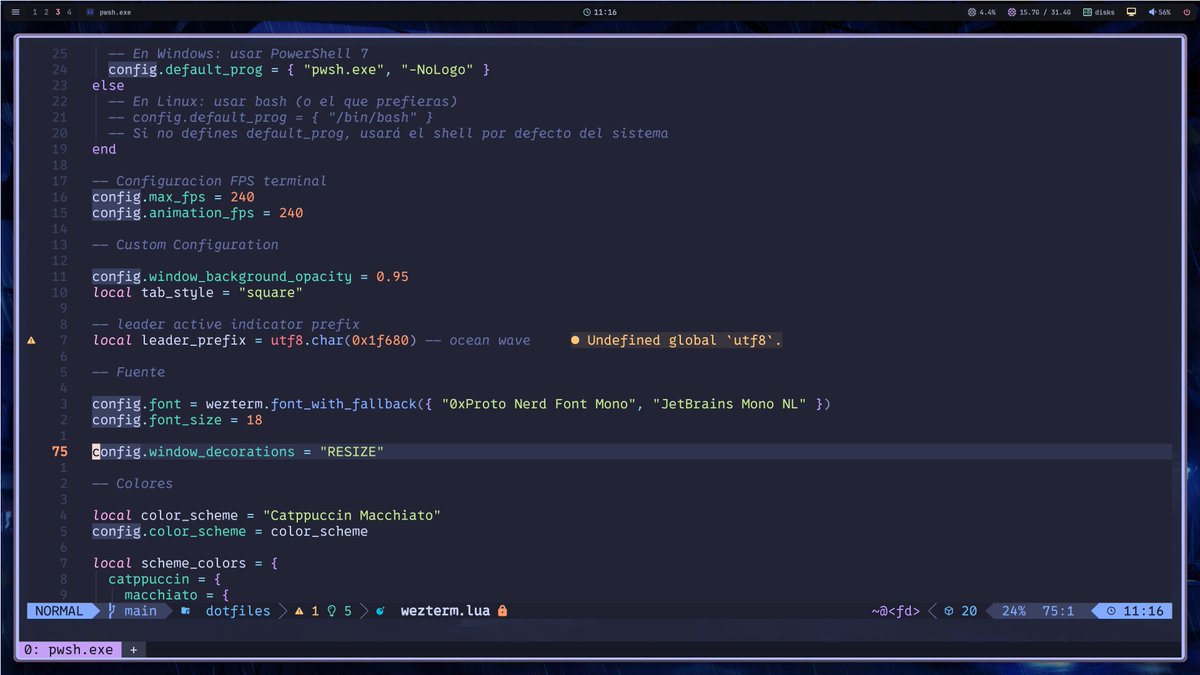Click the 'local scheme_colors = {' line
Viewport: 1200px width, 675px height.
tap(185, 564)
